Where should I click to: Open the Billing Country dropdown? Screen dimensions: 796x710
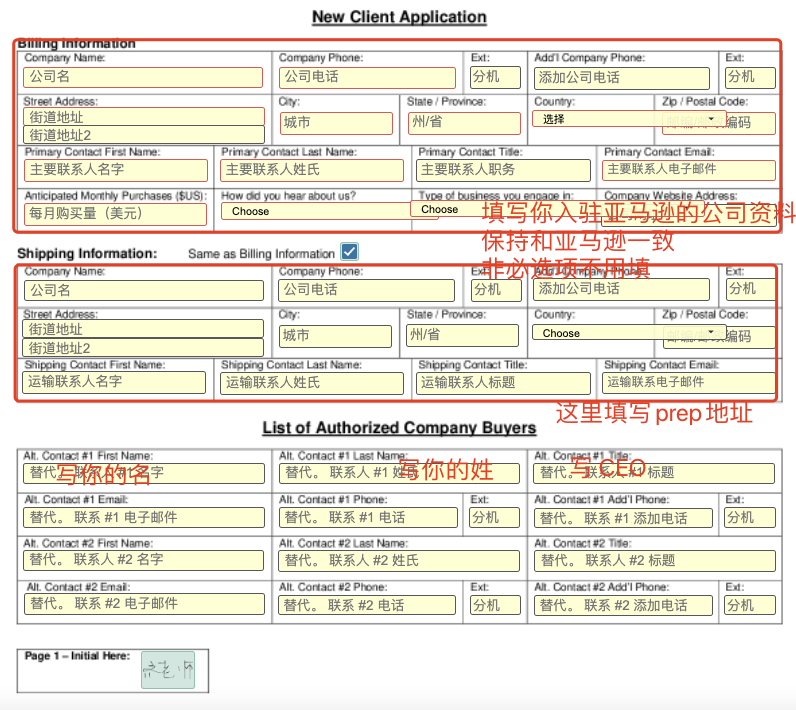coord(629,119)
